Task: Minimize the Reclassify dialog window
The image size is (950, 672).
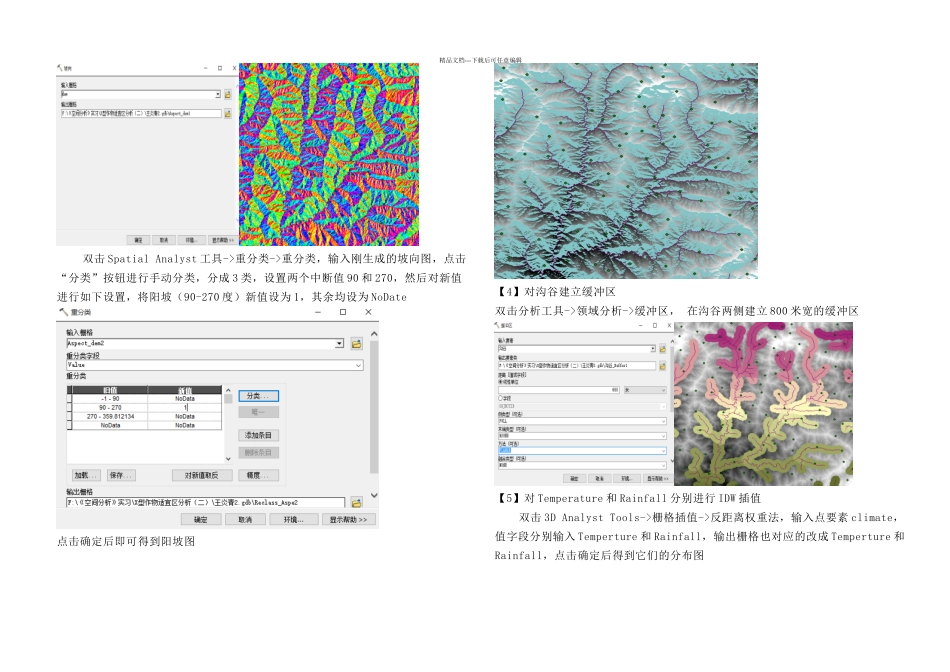Action: 317,312
